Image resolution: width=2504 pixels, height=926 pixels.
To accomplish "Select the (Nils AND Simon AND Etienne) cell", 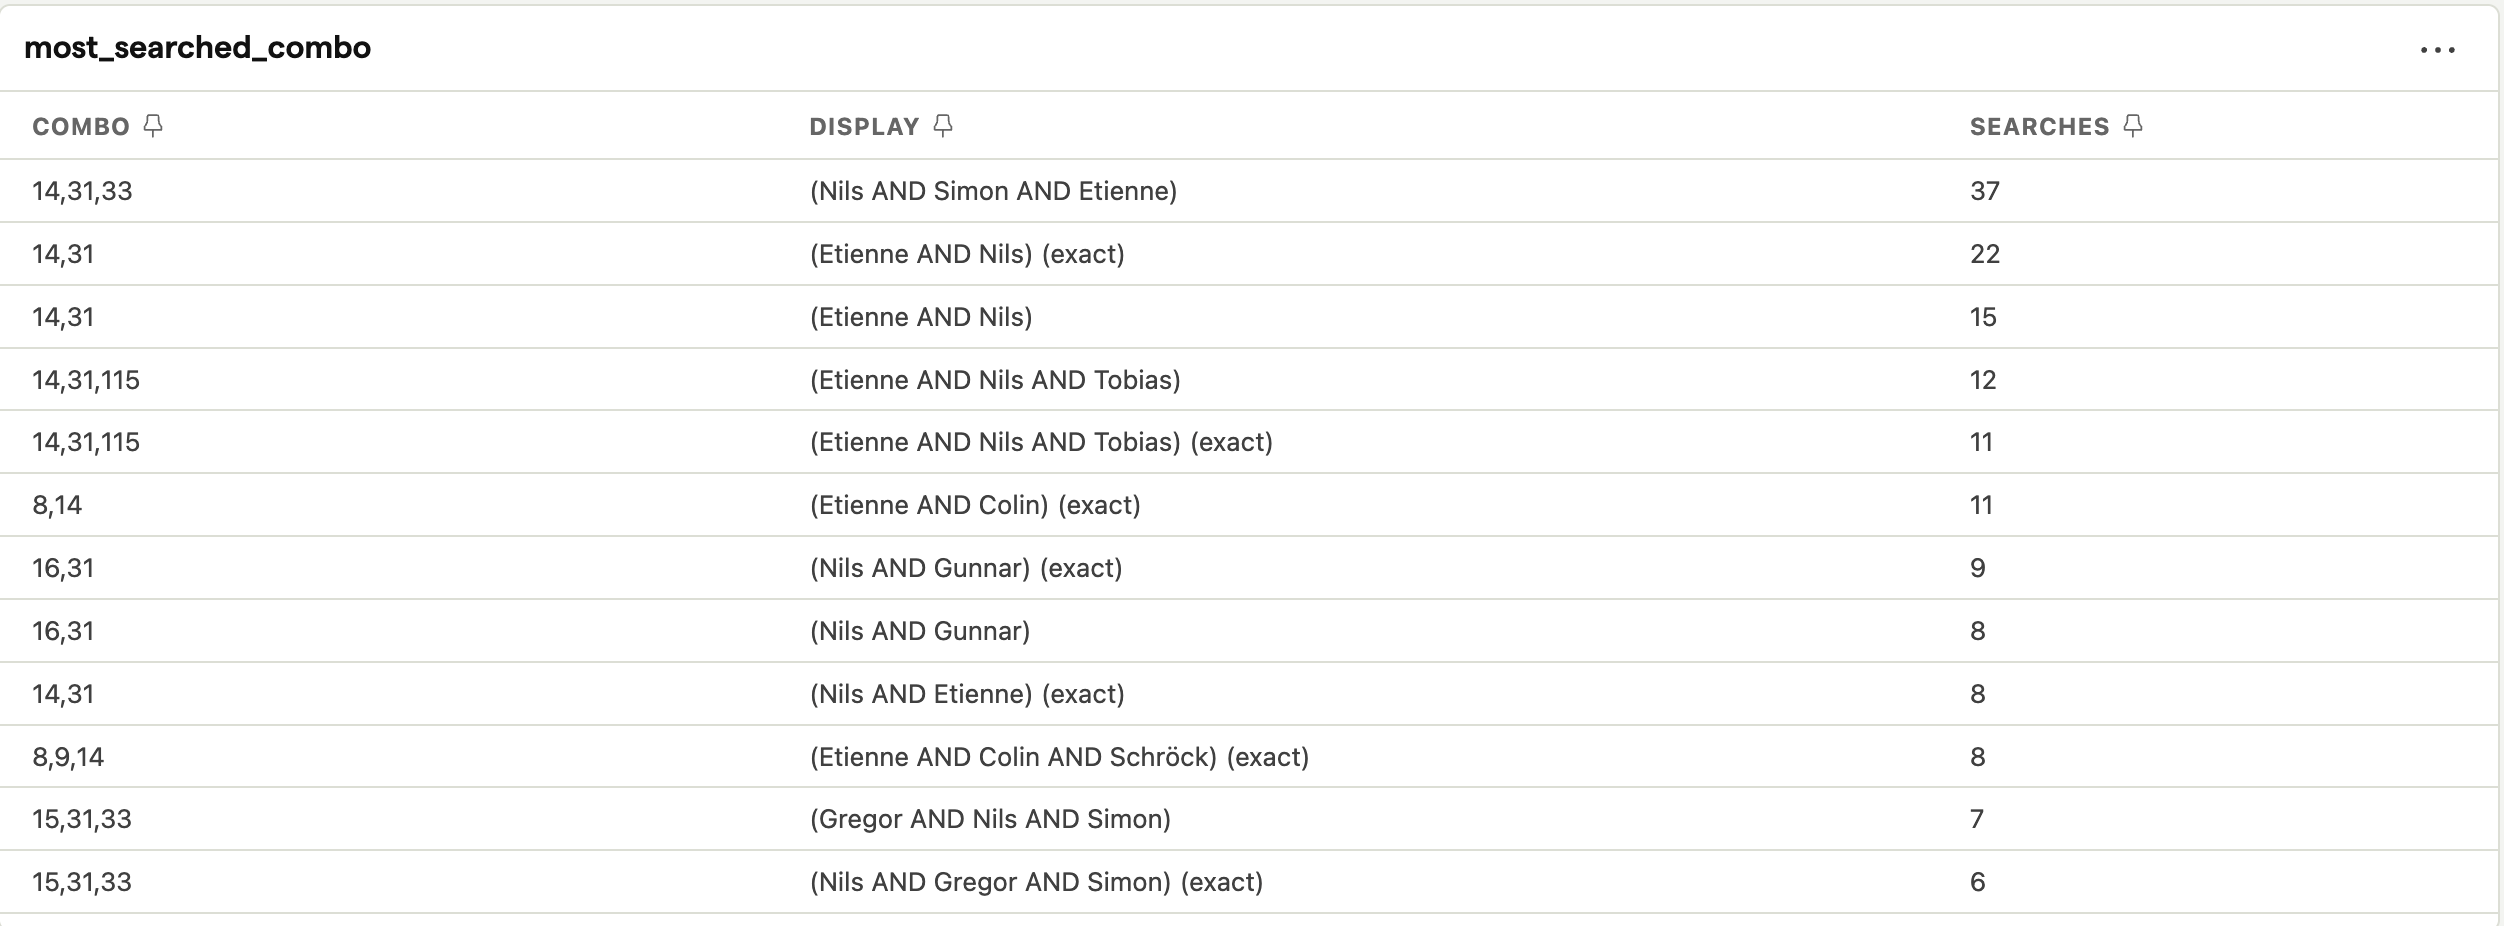I will 993,191.
